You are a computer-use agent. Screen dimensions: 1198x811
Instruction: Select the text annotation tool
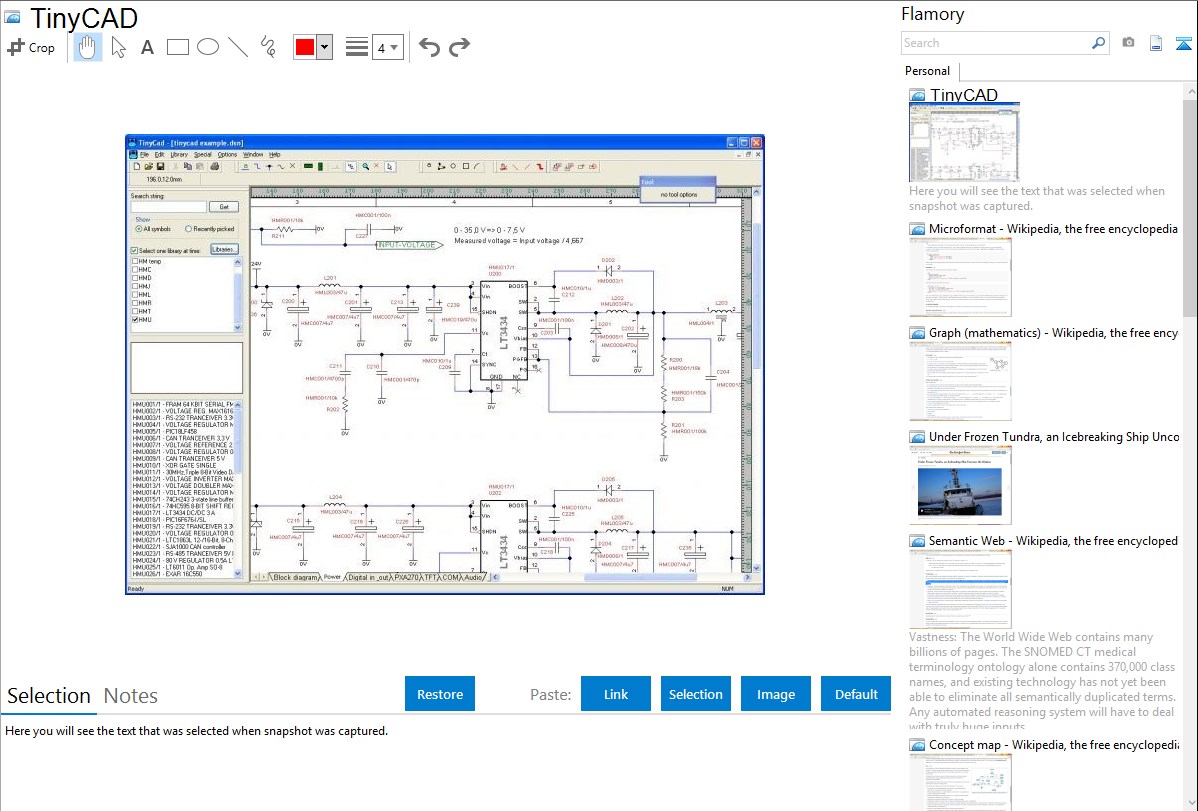tap(147, 47)
